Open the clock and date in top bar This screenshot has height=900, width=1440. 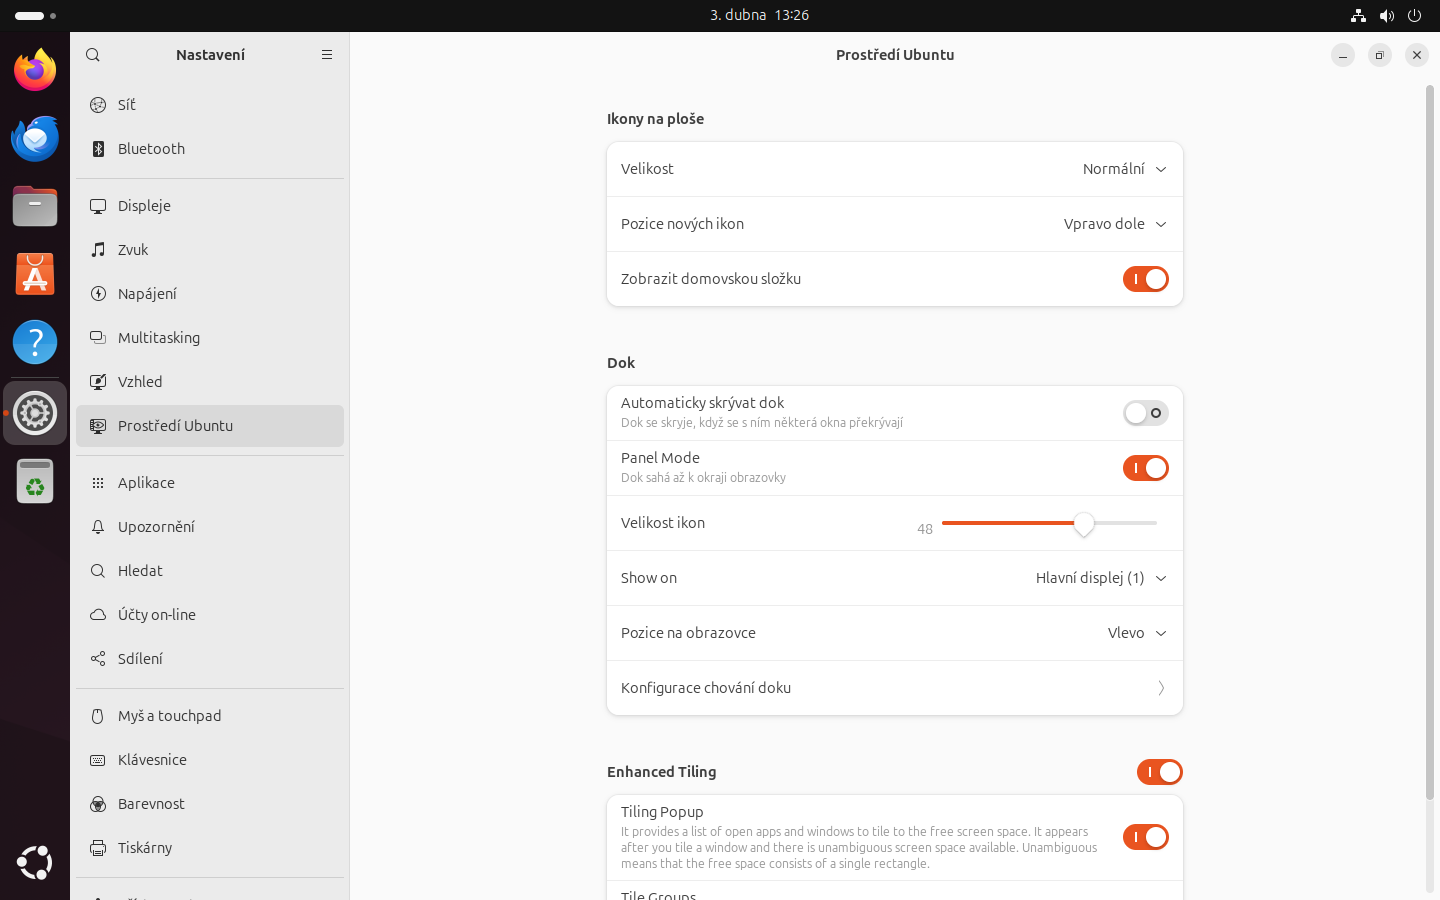click(759, 15)
